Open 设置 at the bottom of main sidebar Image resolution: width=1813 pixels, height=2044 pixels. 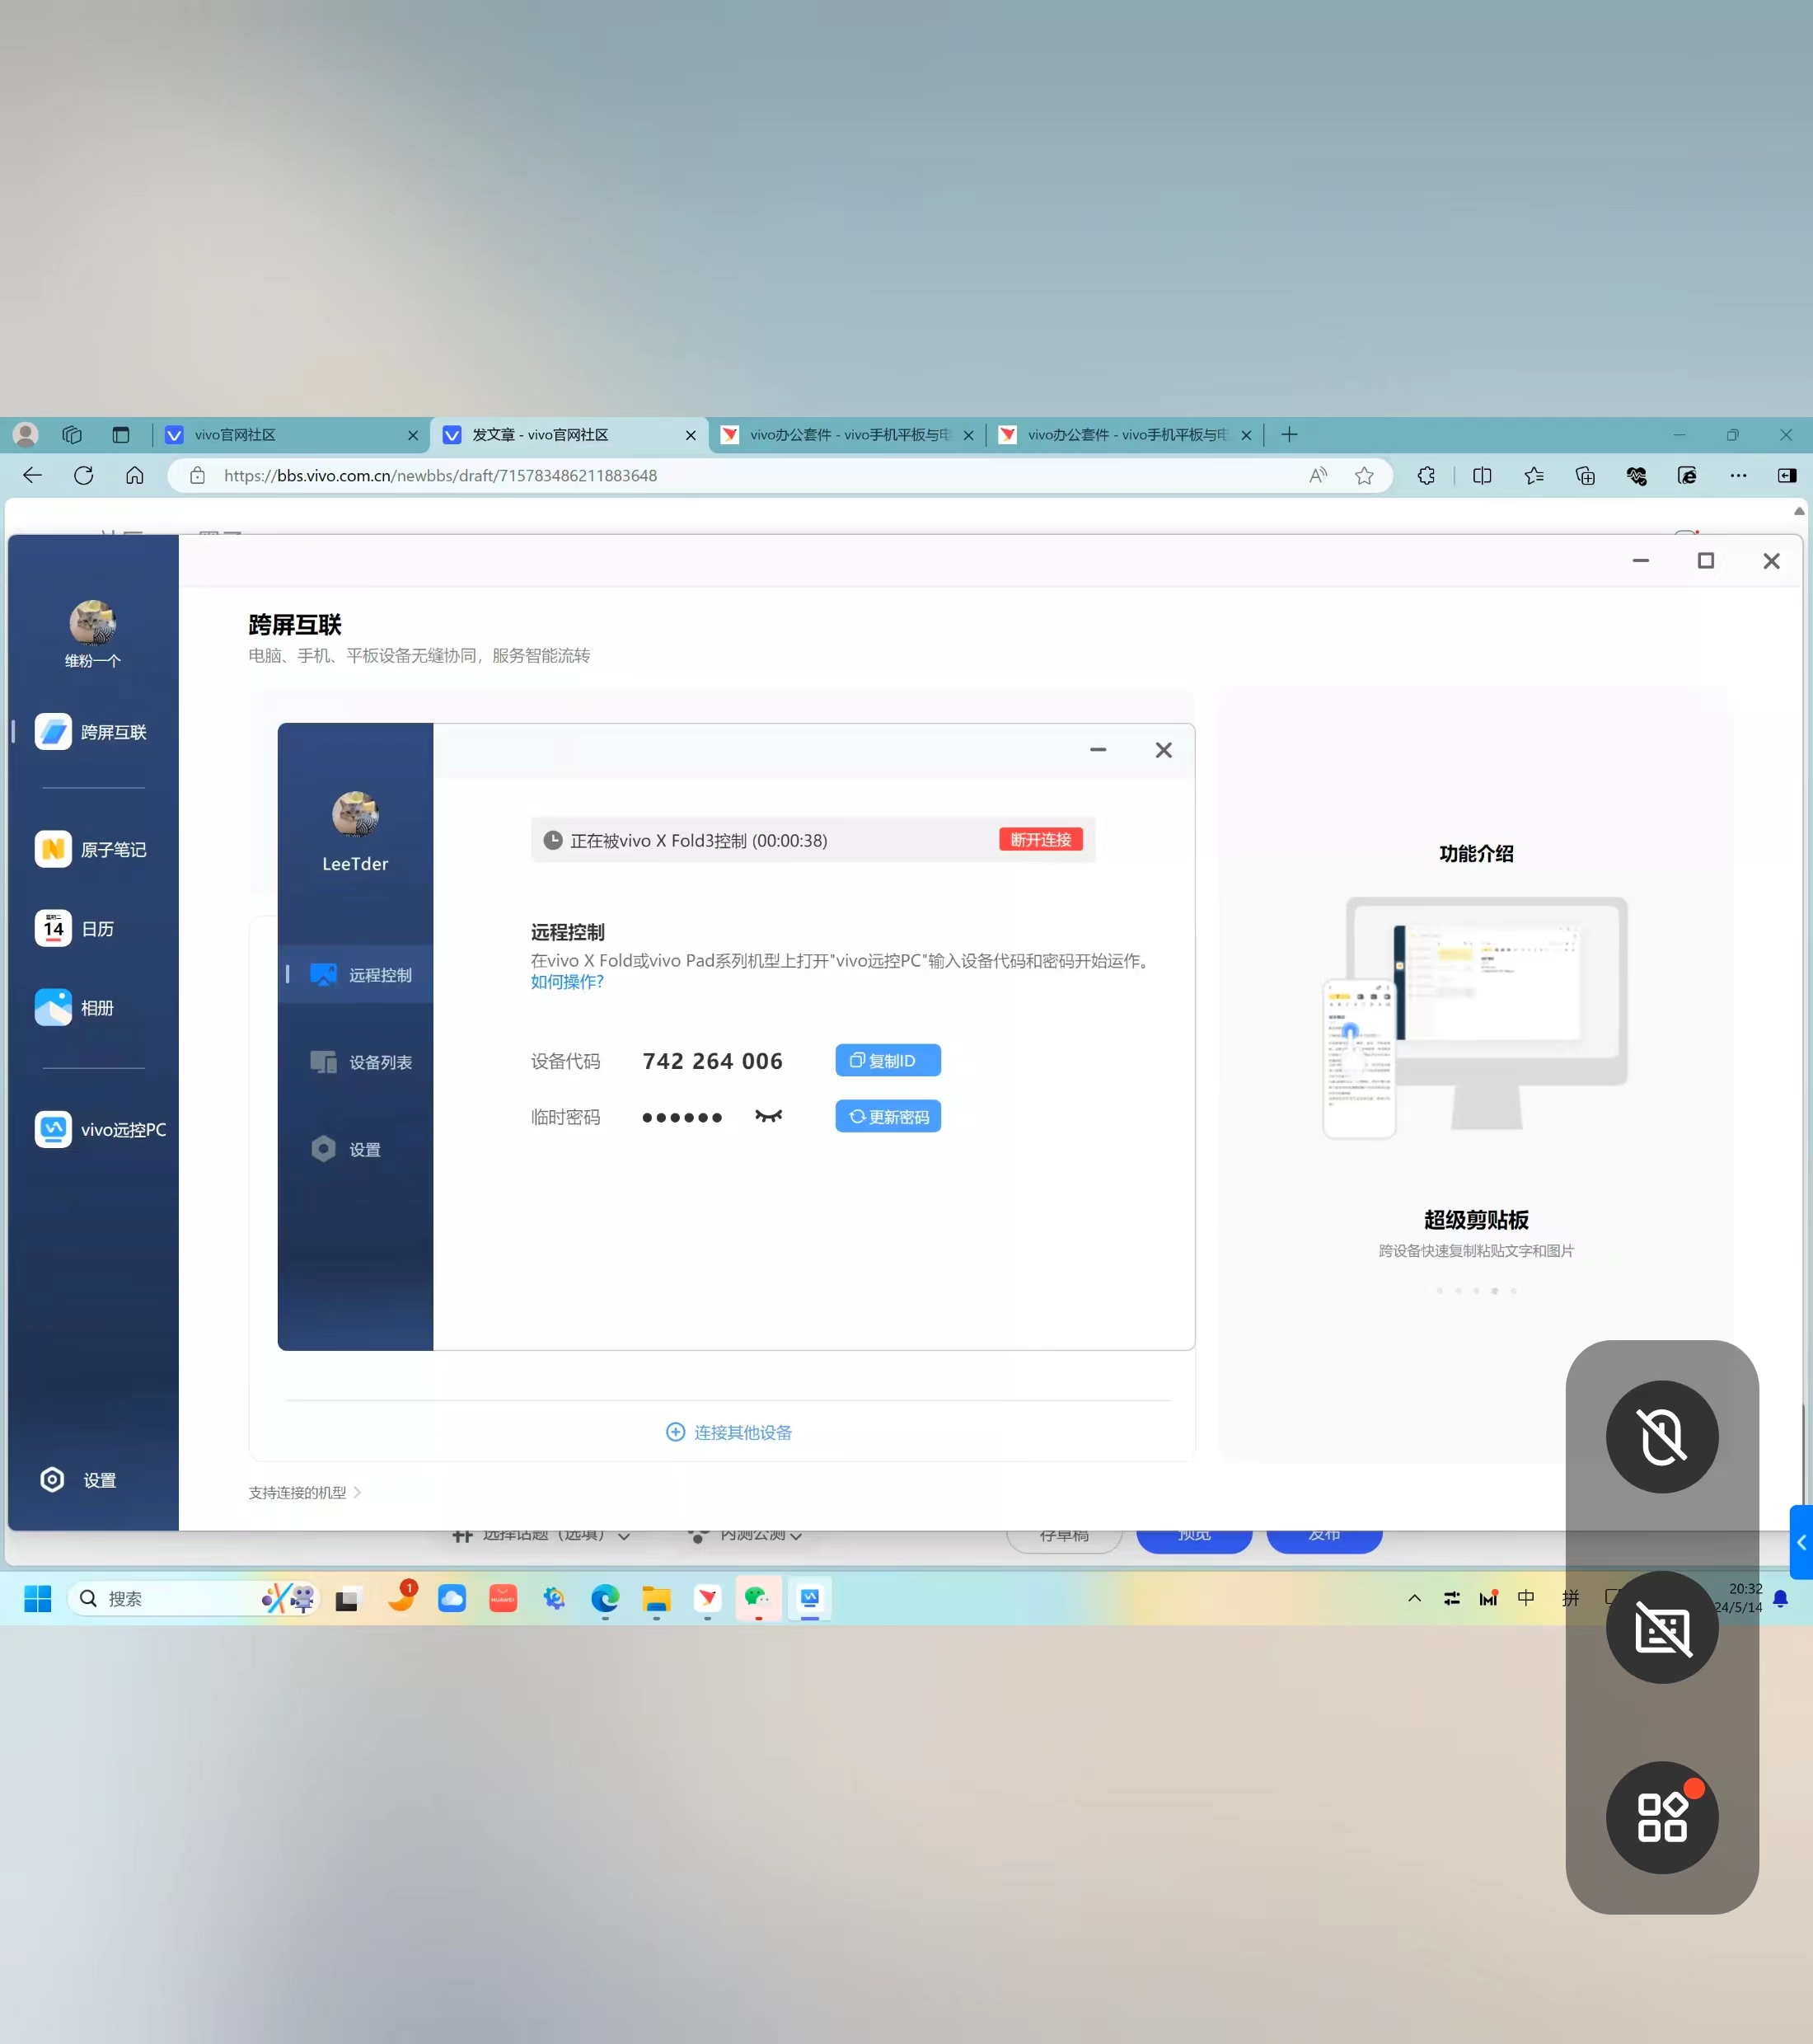coord(78,1480)
